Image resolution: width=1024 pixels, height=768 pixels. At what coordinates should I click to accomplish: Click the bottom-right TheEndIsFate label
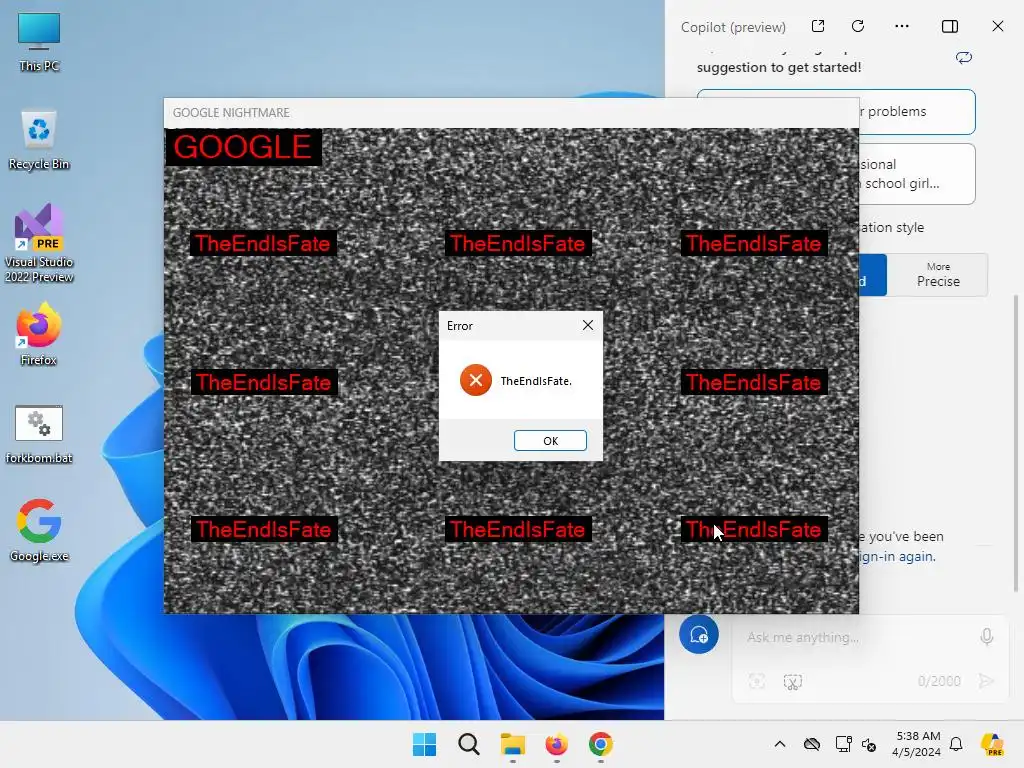click(754, 529)
